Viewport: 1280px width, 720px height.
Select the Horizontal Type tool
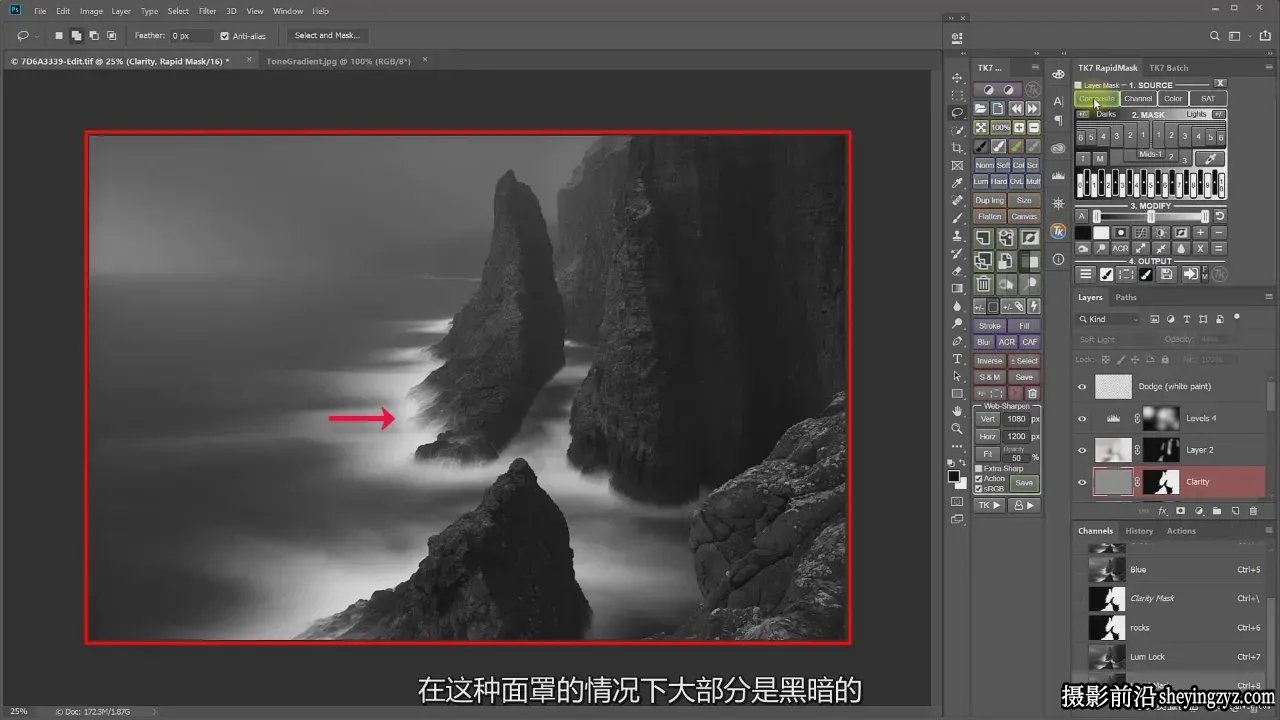957,359
